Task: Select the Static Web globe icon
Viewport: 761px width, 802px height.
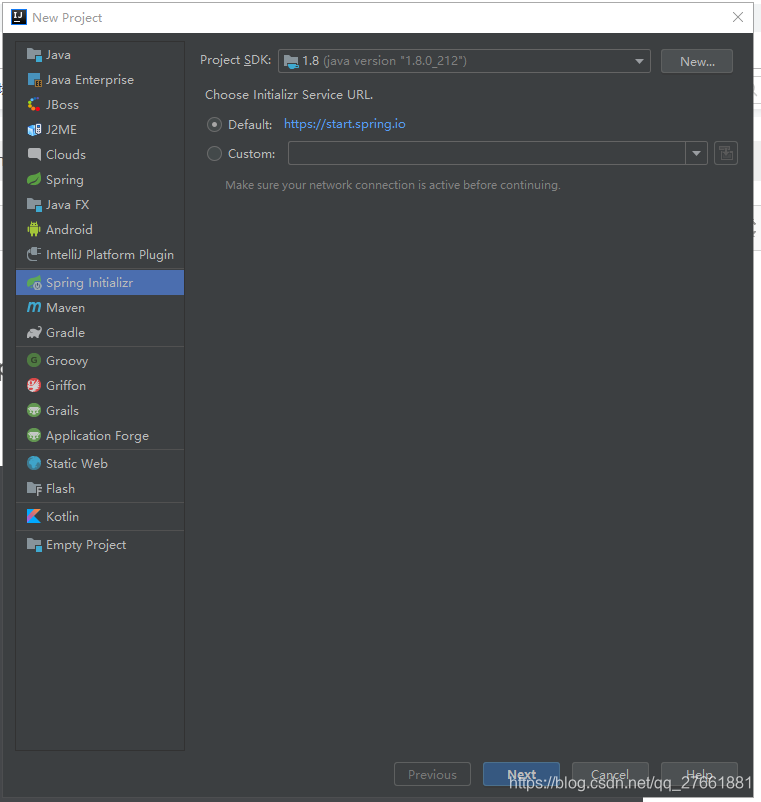Action: 34,463
